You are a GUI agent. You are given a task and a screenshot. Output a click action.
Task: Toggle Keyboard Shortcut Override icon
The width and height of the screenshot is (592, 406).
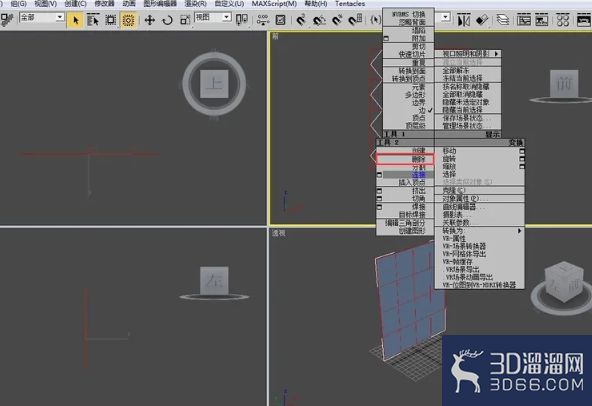[x=281, y=20]
